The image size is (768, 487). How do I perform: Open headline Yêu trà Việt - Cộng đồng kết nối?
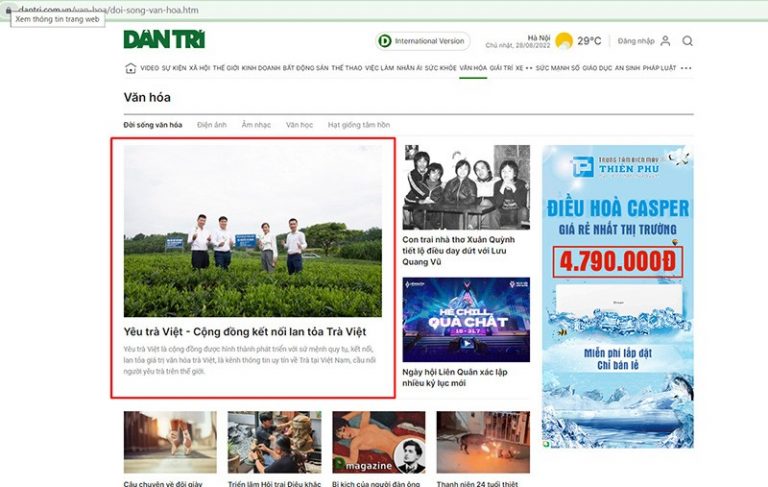pyautogui.click(x=245, y=332)
